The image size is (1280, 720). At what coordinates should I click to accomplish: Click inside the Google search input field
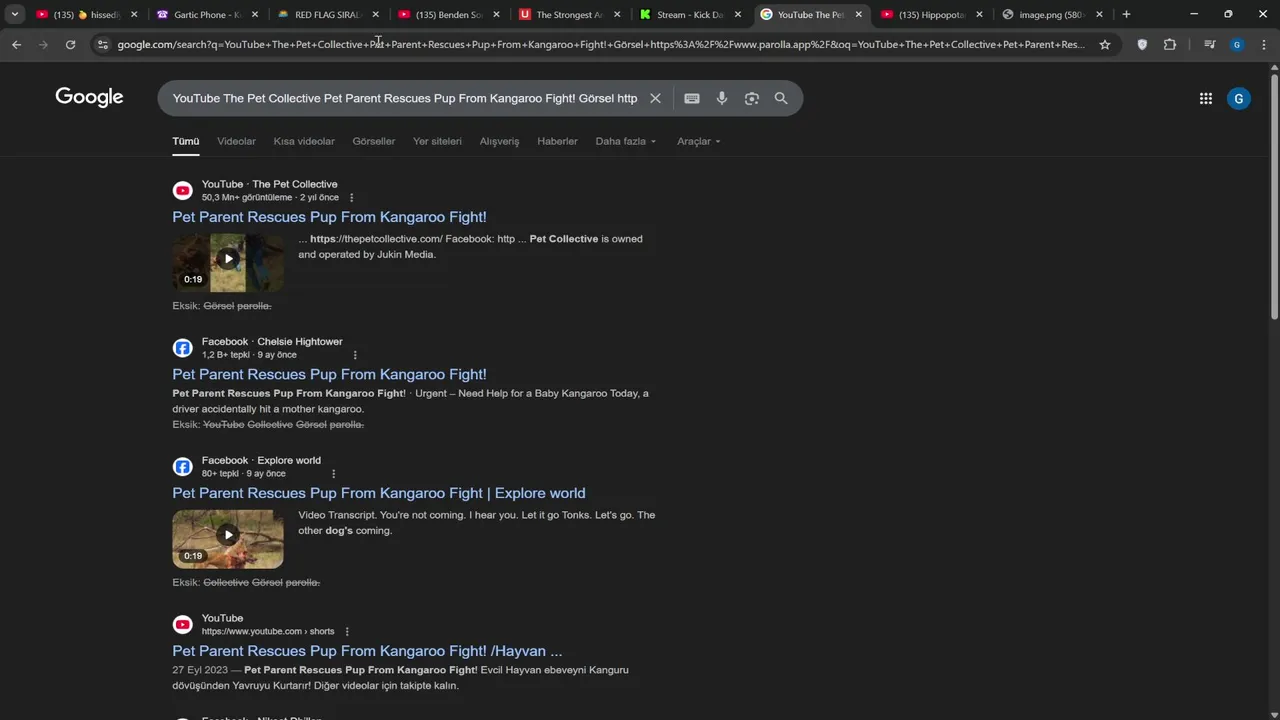pyautogui.click(x=405, y=98)
